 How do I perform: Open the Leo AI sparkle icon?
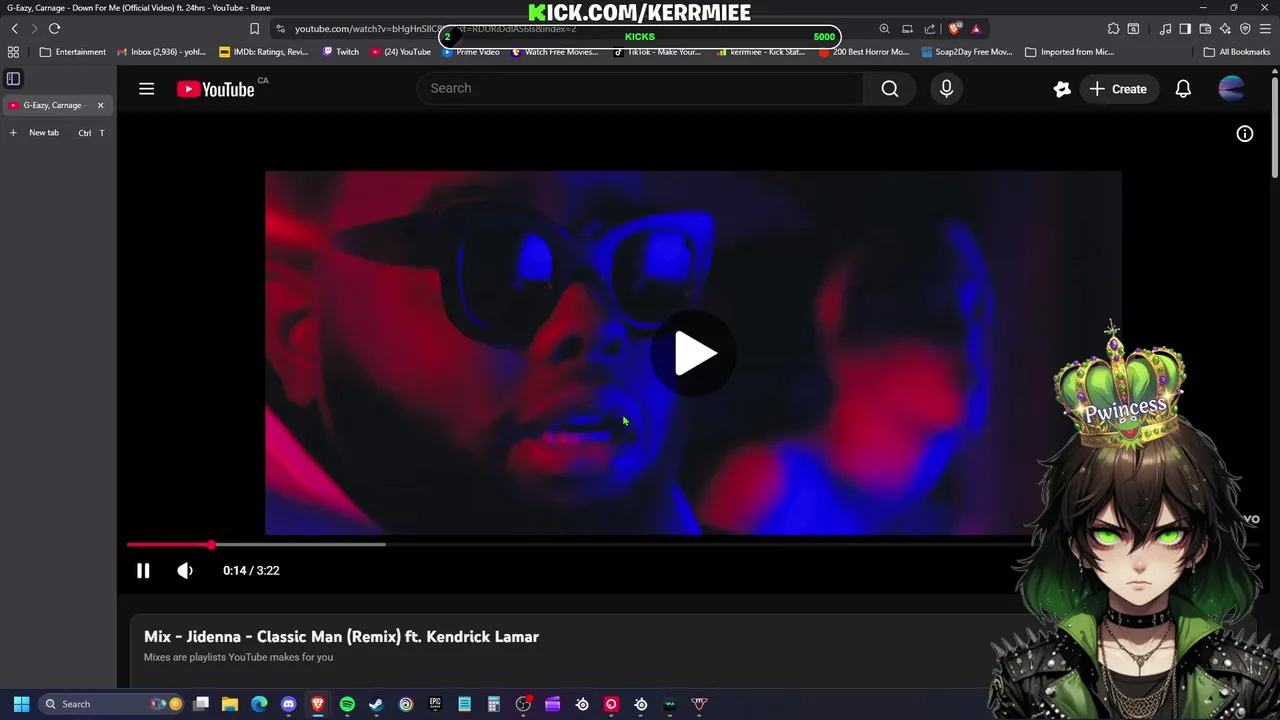1225,29
